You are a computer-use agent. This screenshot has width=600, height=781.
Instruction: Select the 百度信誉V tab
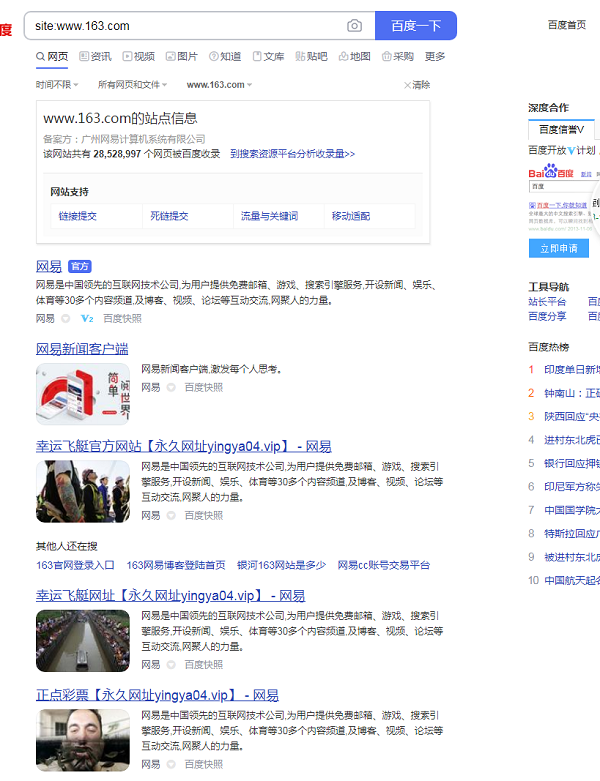(x=561, y=130)
